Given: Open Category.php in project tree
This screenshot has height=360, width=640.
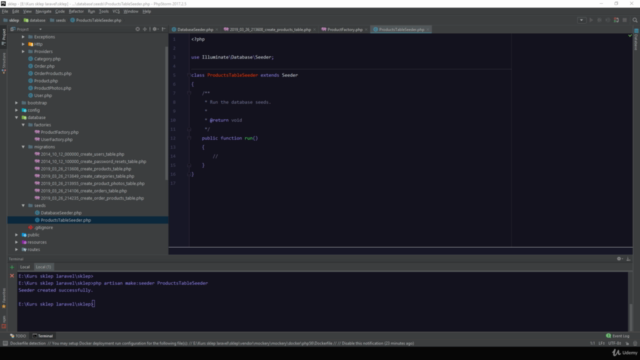Looking at the screenshot, I should [44, 59].
